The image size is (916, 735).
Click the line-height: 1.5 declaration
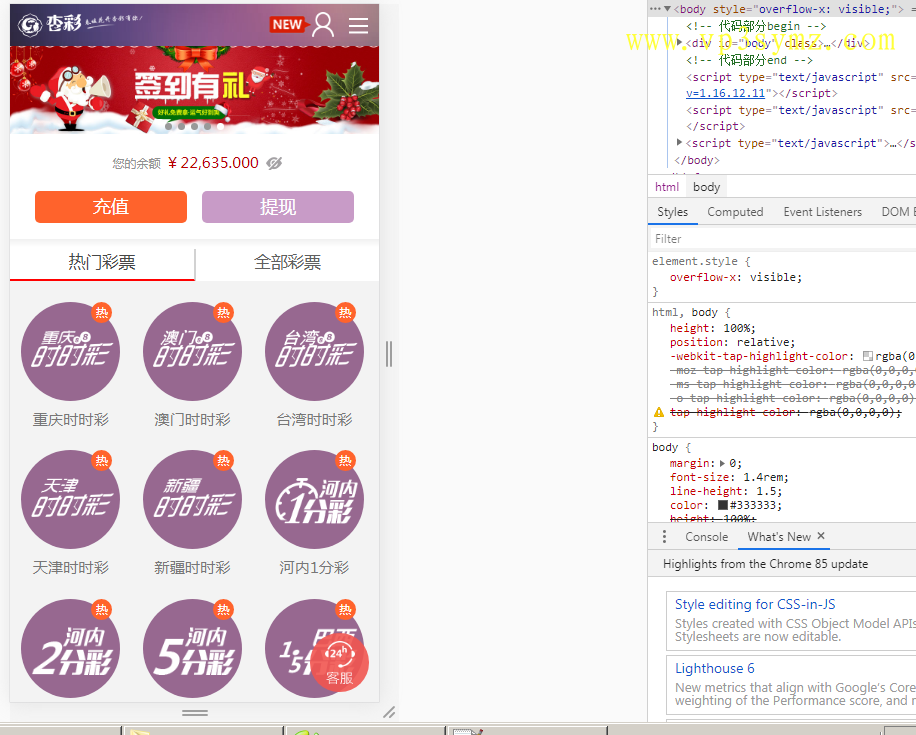click(726, 491)
